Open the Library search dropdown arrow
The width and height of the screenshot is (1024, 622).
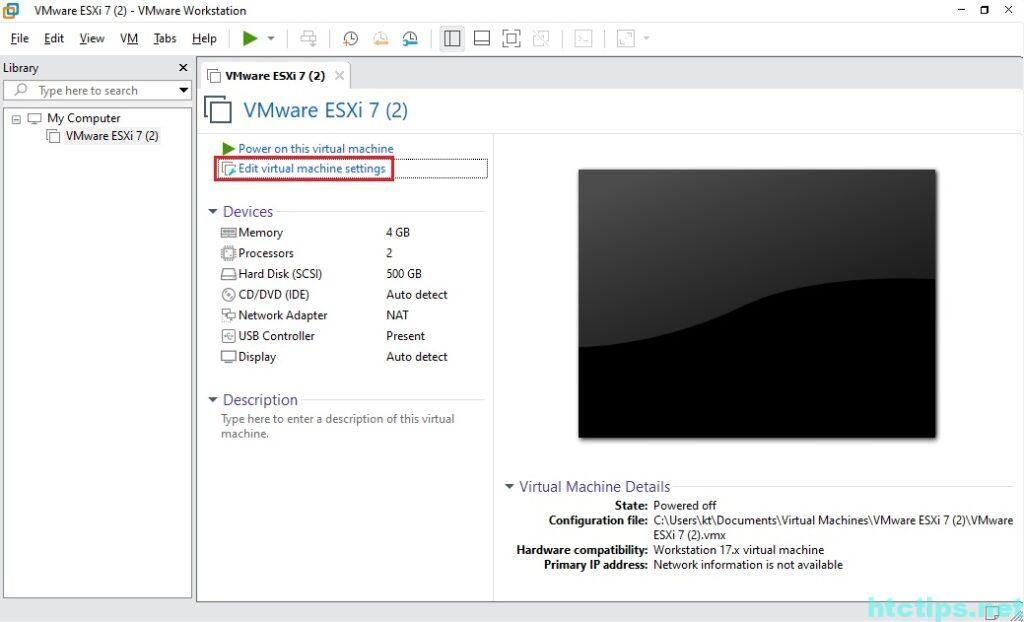click(184, 90)
